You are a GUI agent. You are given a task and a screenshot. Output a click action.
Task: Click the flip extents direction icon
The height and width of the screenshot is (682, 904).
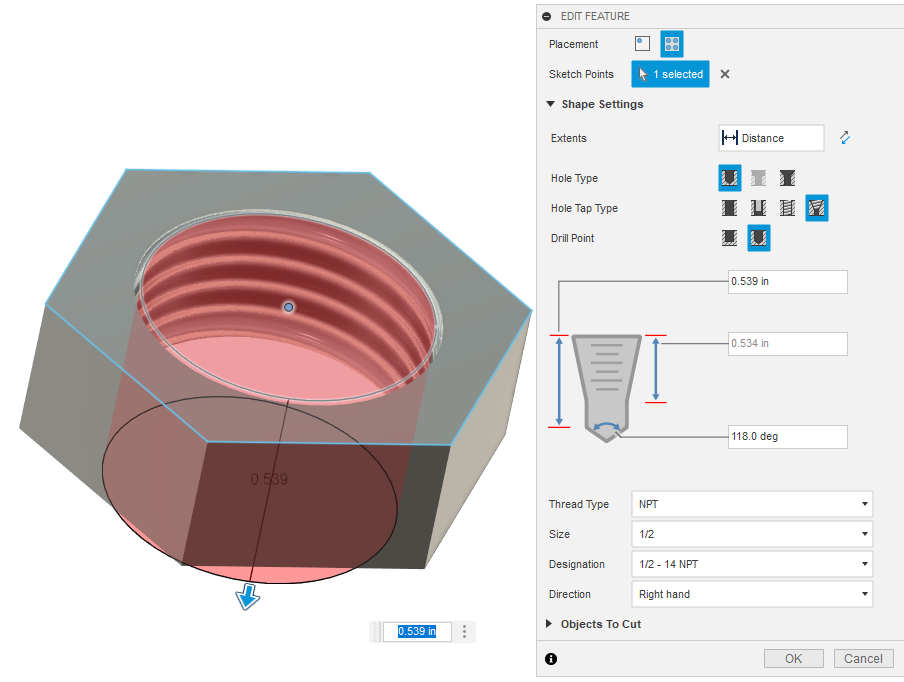[x=844, y=138]
